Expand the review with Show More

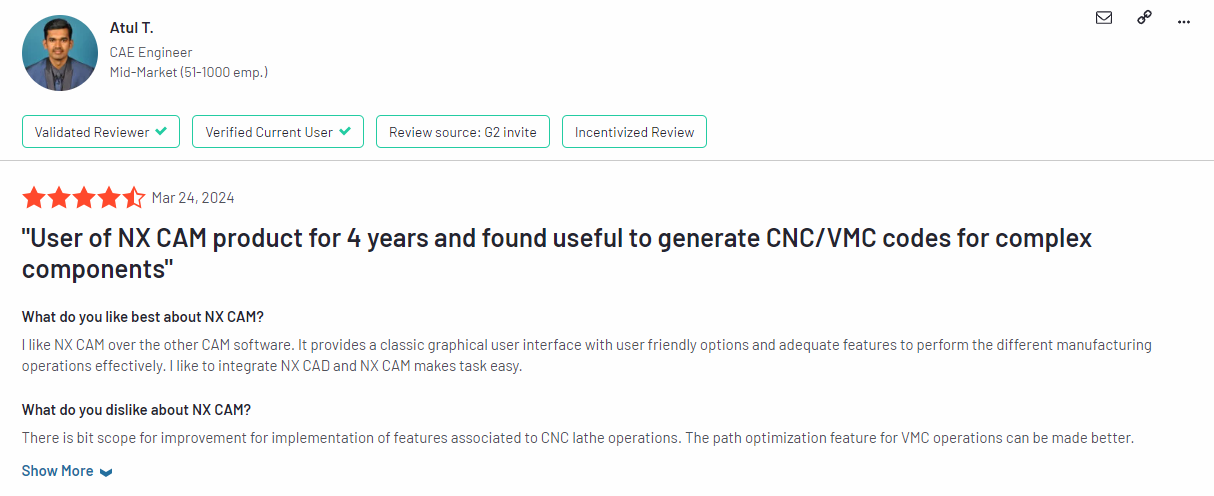click(x=58, y=471)
